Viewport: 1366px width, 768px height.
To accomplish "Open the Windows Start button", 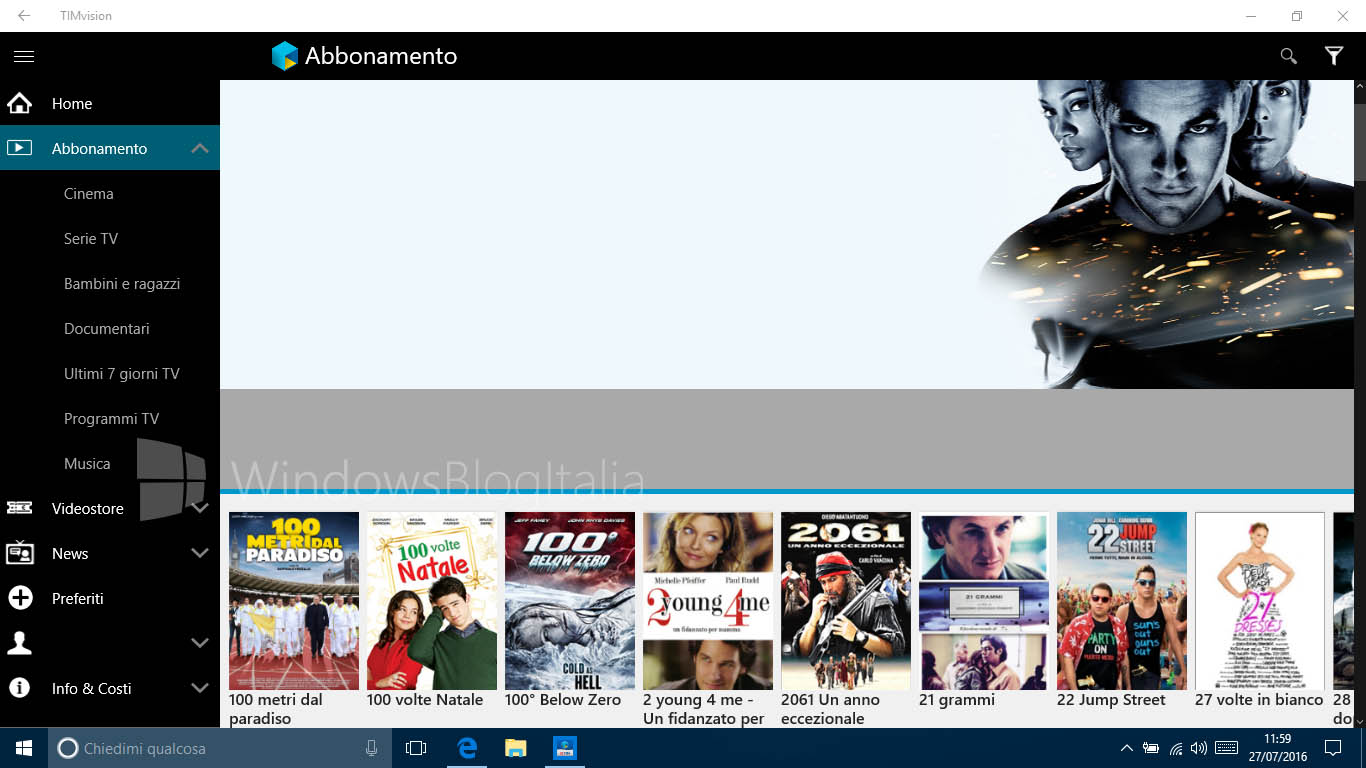I will (24, 748).
